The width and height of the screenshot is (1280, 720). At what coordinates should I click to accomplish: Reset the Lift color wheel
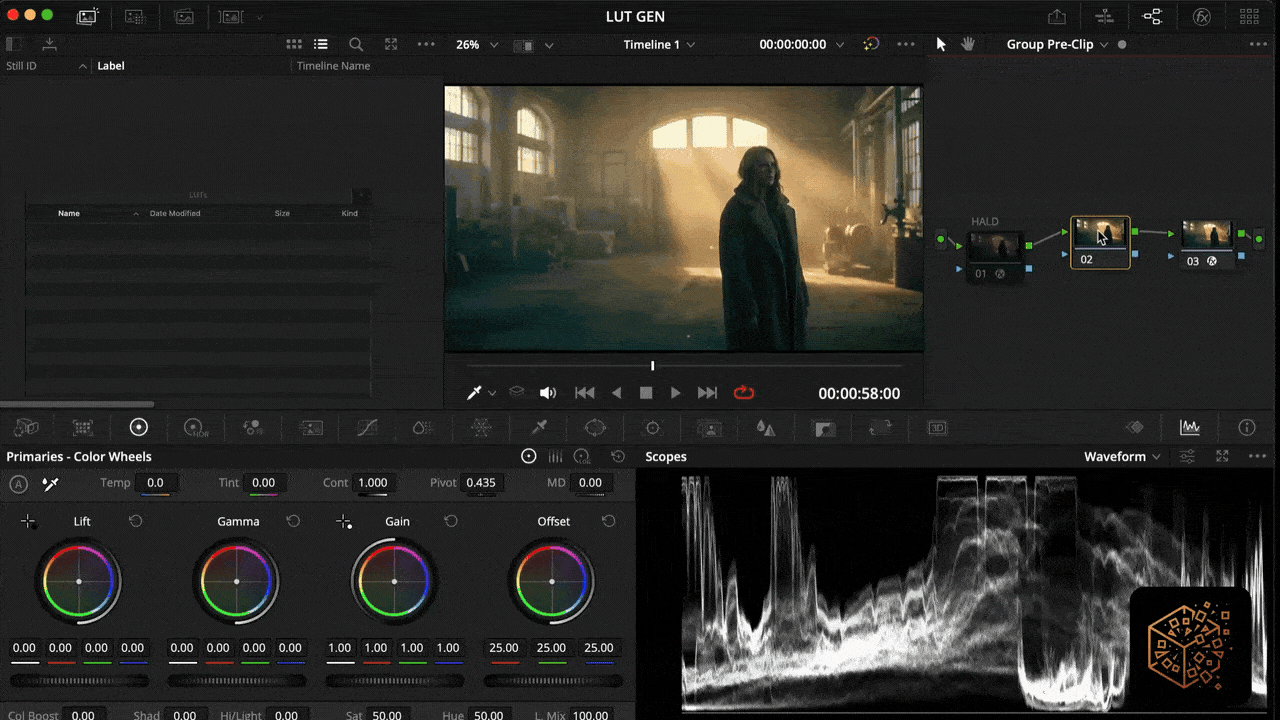(136, 521)
